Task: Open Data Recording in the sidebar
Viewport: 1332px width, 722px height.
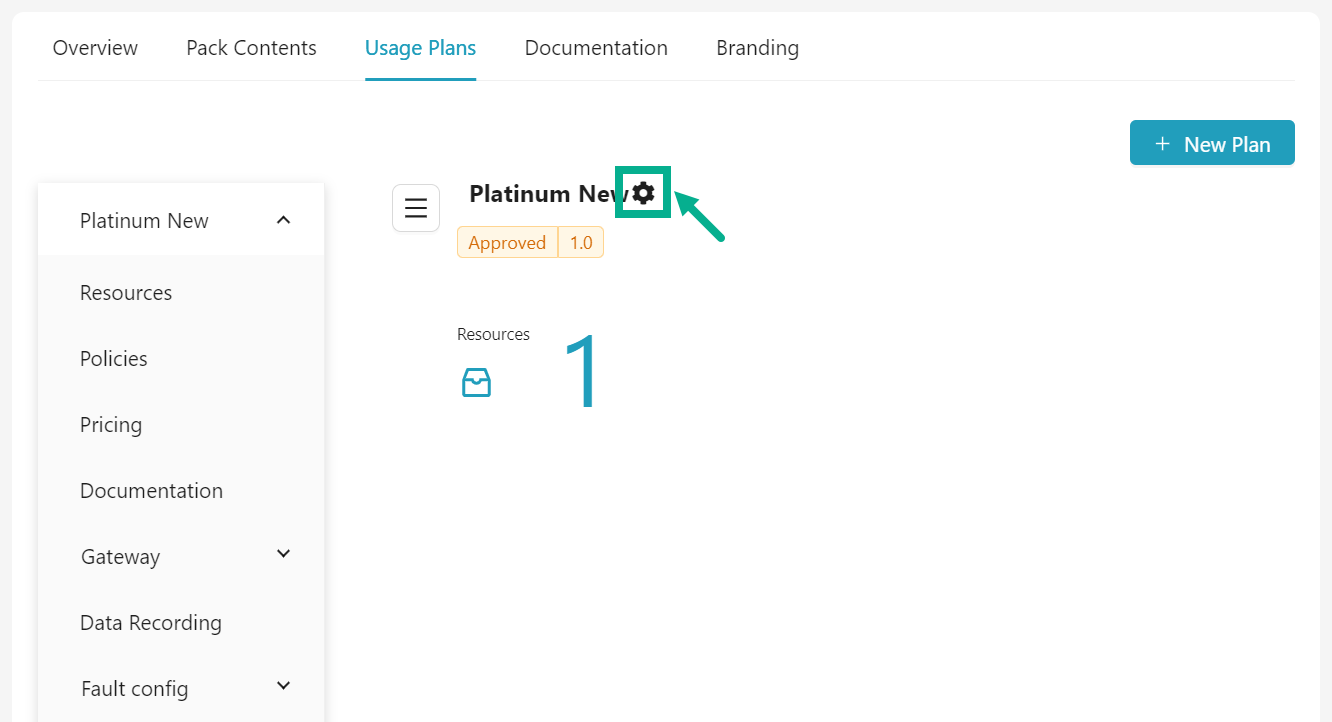Action: point(151,623)
